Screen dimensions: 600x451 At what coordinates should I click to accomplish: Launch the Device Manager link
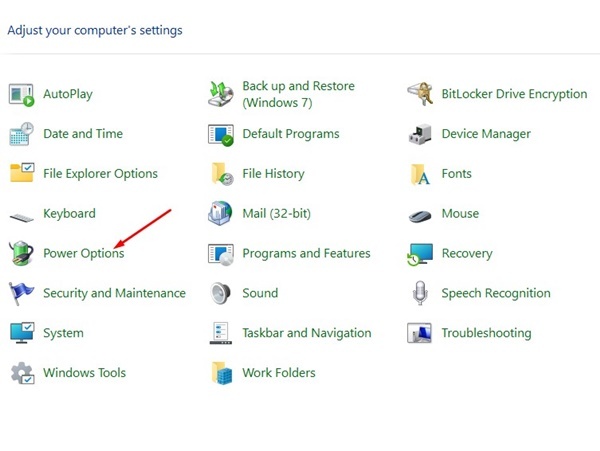click(x=486, y=134)
